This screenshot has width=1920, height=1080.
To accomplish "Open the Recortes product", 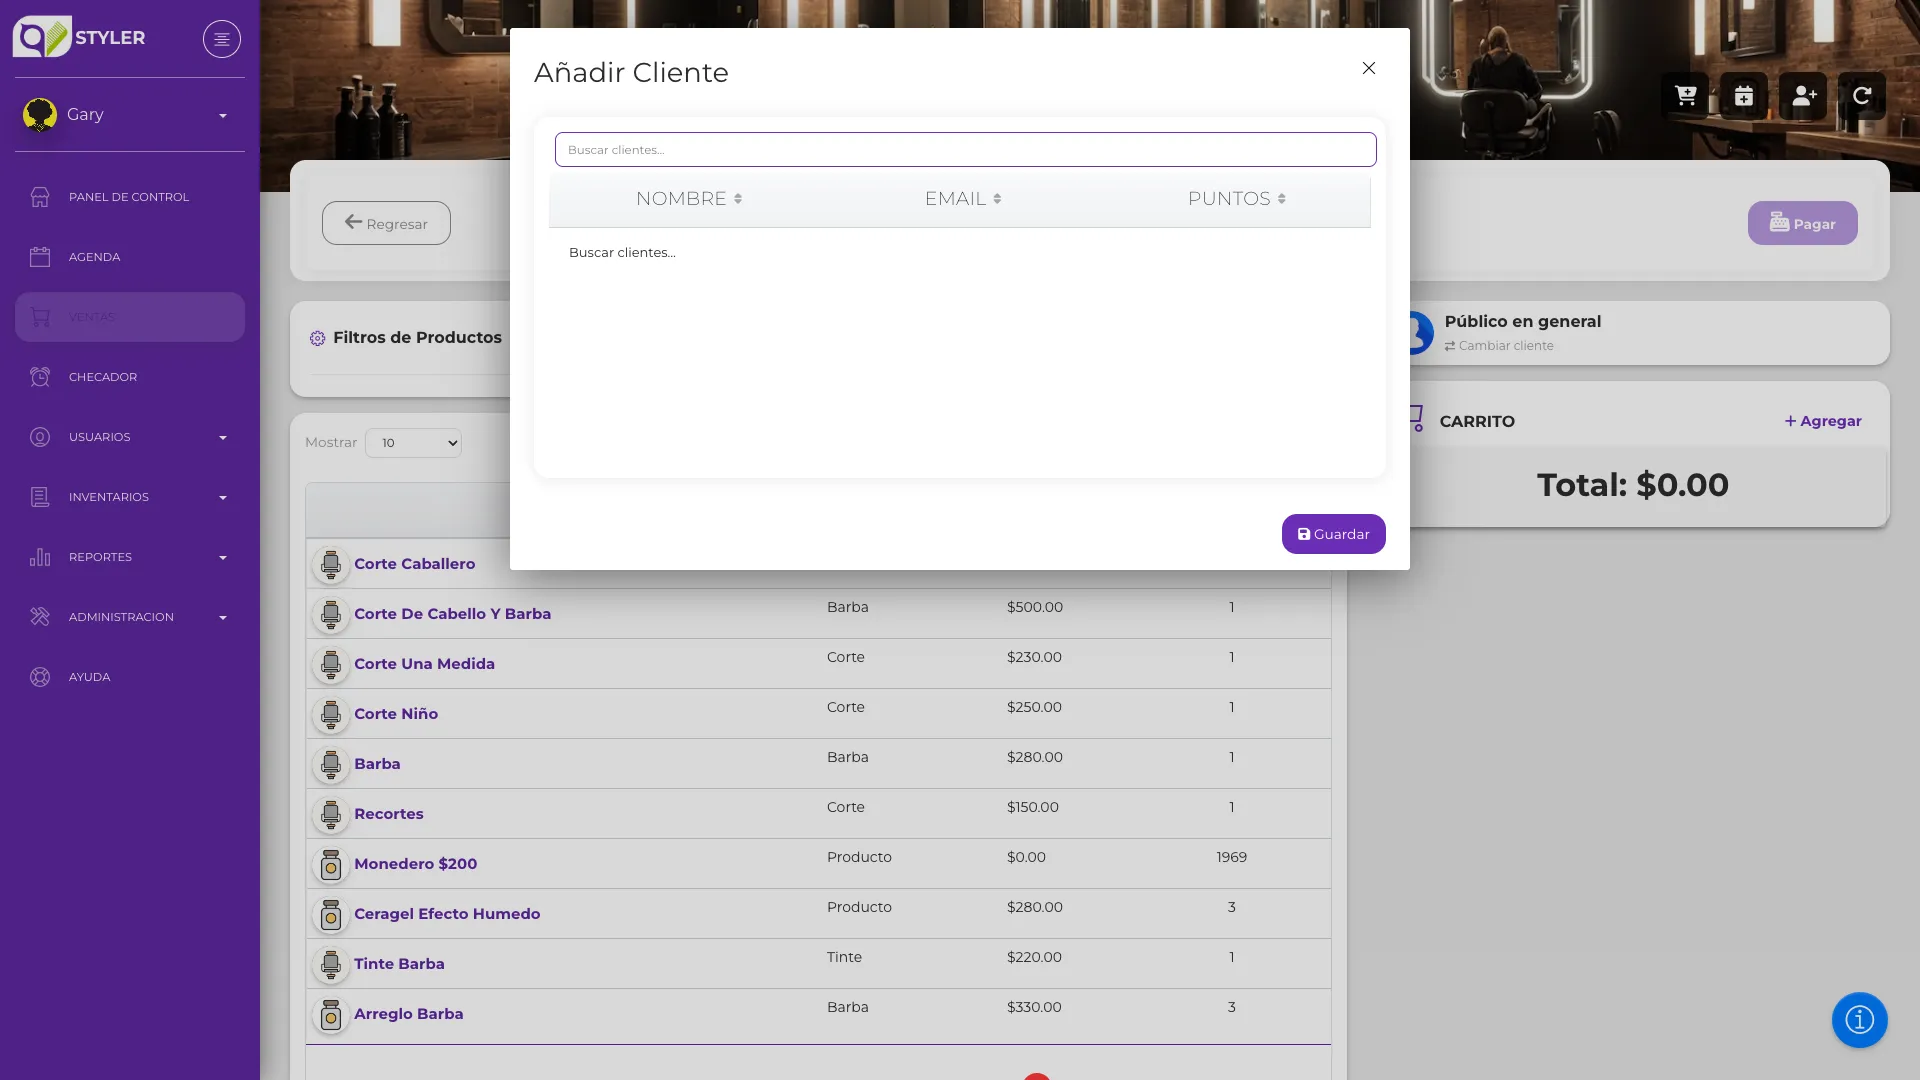I will [389, 814].
